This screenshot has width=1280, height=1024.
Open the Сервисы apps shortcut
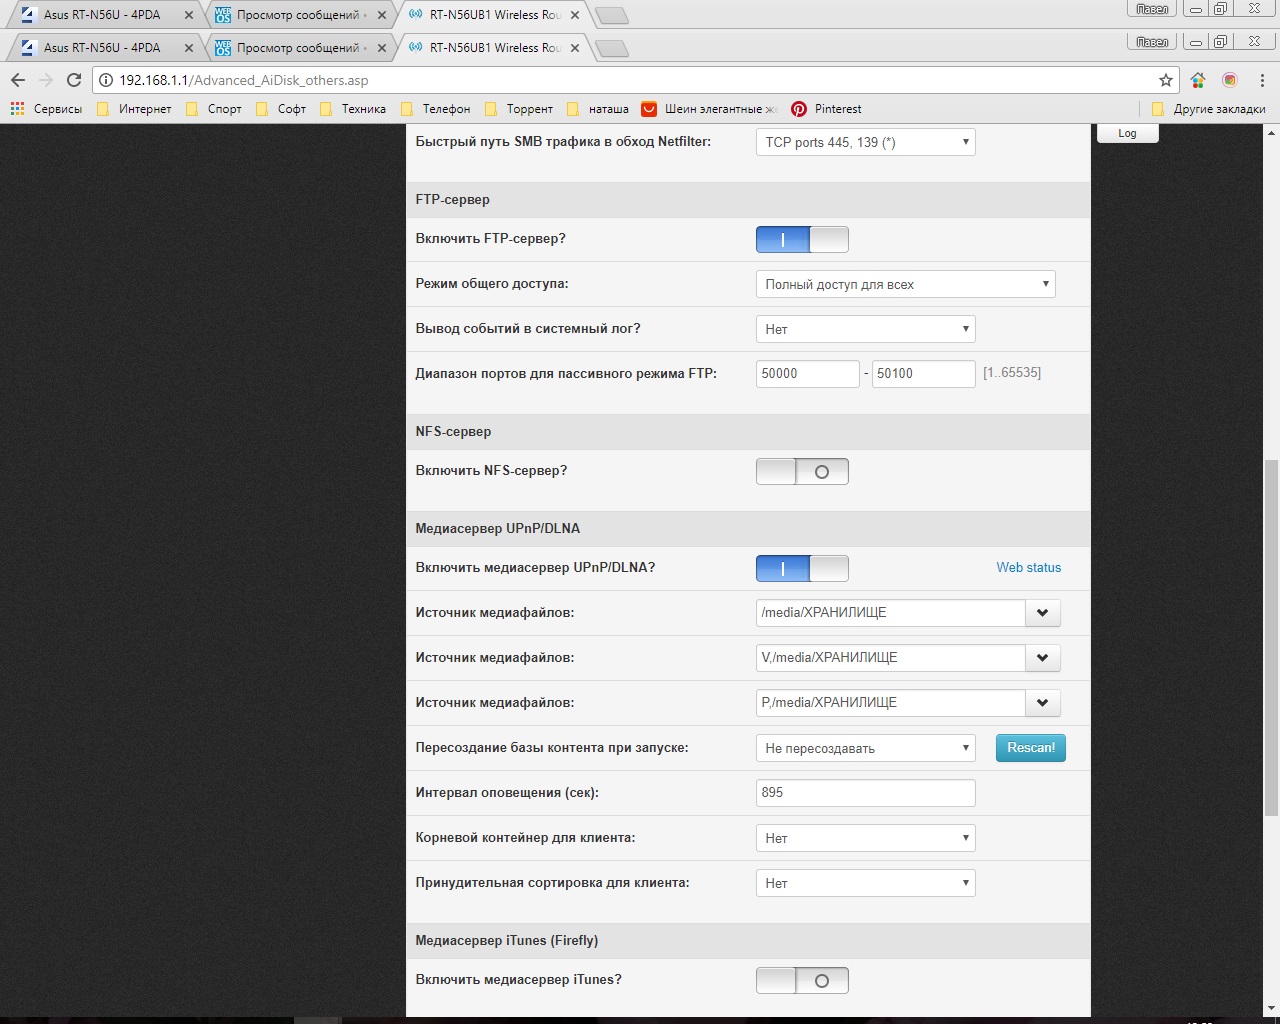point(47,109)
